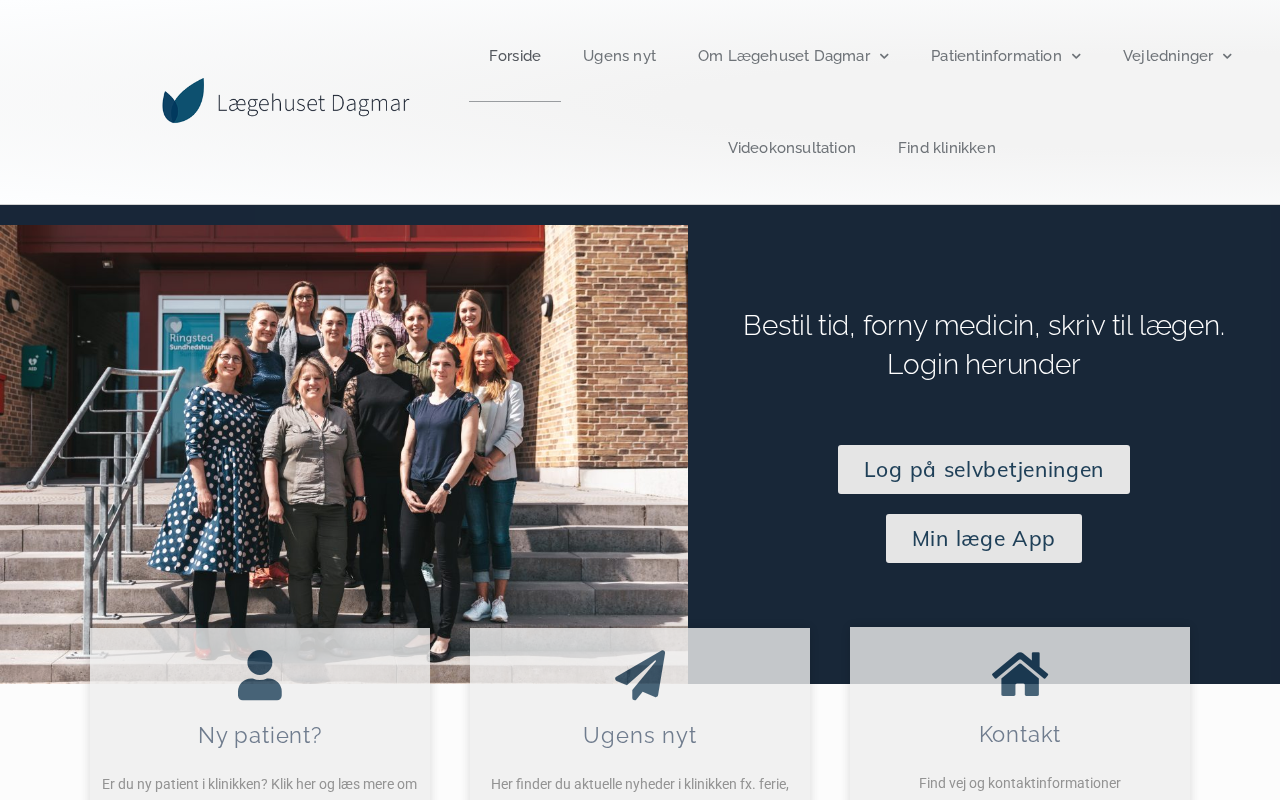Click the house icon above Kontakt
Screen dimensions: 1280x800
point(1020,674)
